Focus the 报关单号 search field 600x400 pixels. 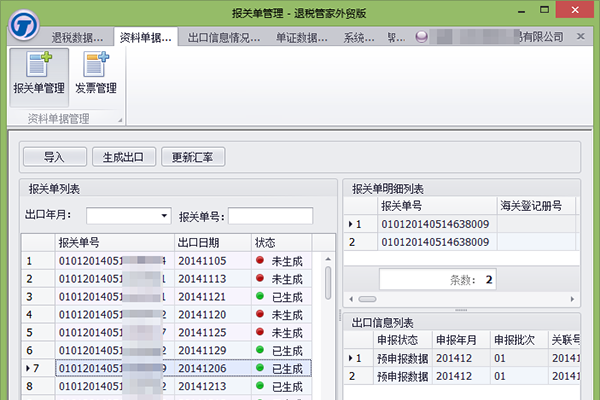[x=271, y=216]
